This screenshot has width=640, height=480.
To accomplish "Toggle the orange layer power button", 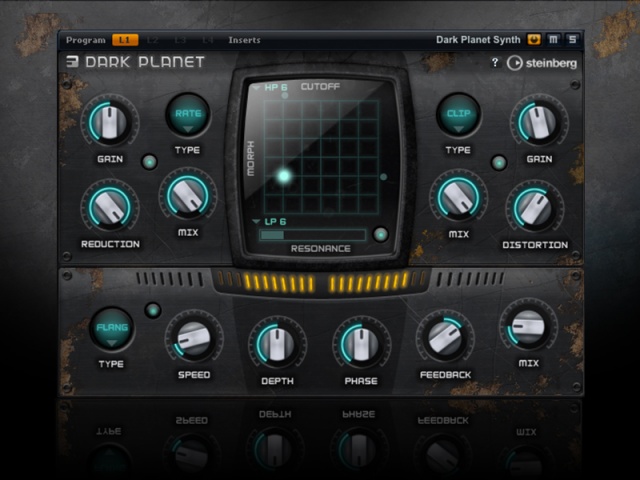I will pos(534,40).
